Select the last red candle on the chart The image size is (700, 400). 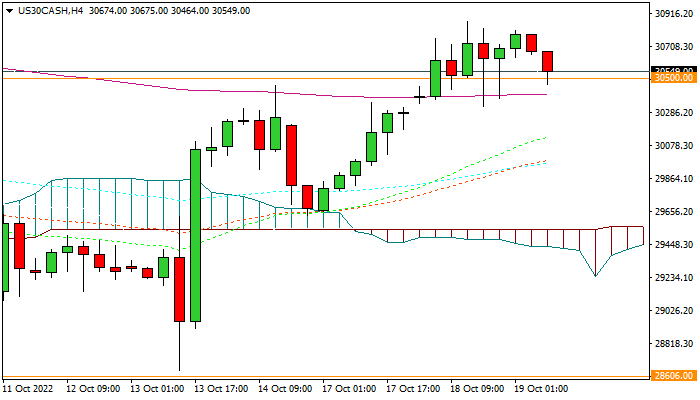coord(547,62)
